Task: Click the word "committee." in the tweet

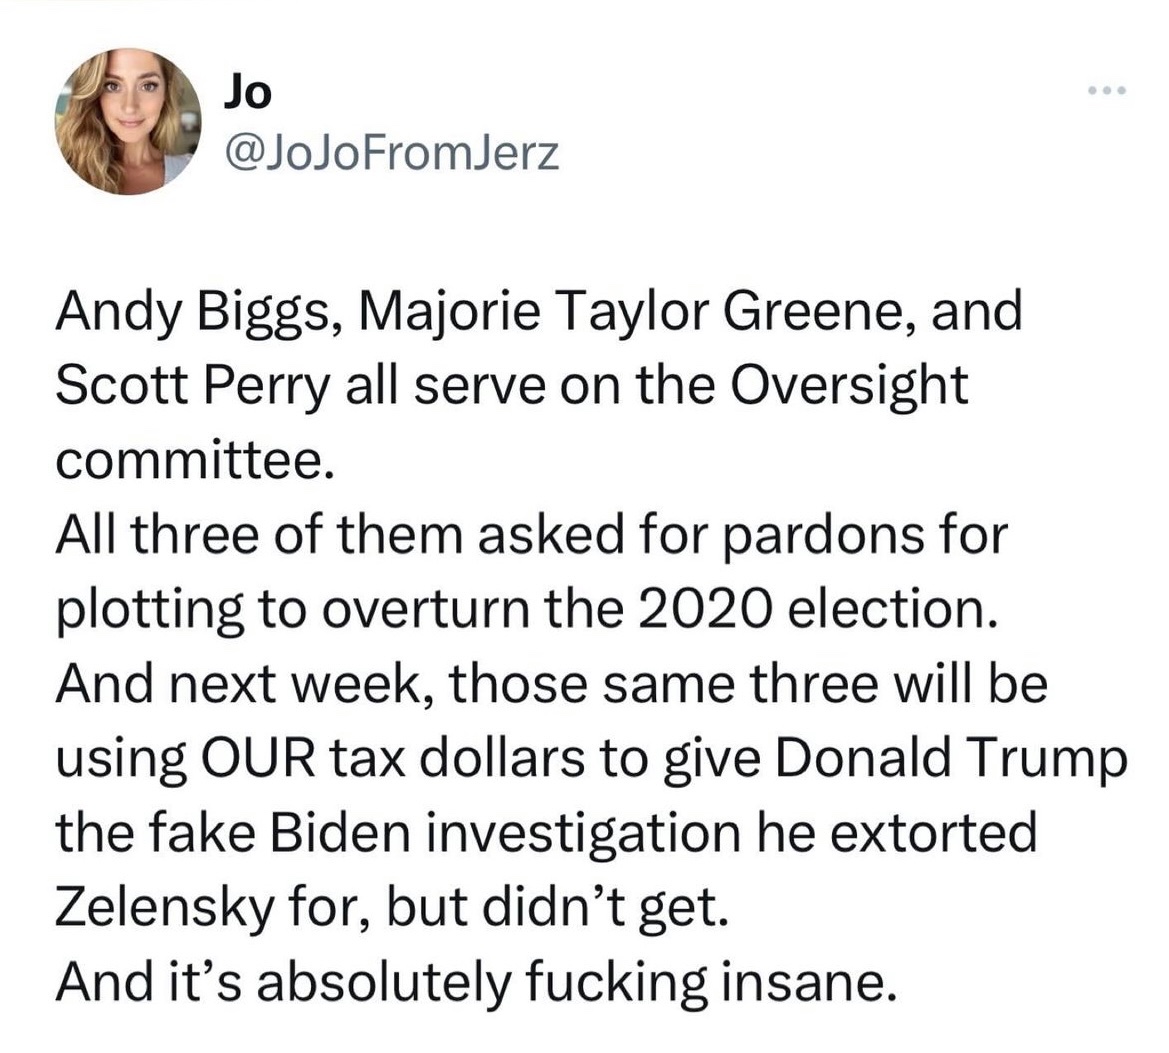Action: [x=191, y=460]
